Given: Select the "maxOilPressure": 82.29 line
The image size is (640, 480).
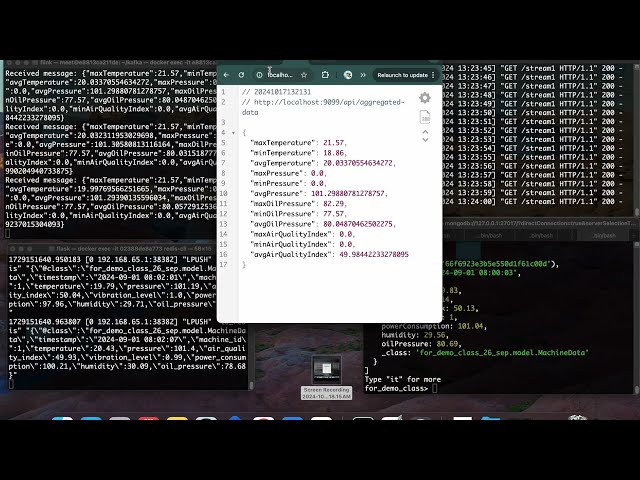Looking at the screenshot, I should pos(299,204).
